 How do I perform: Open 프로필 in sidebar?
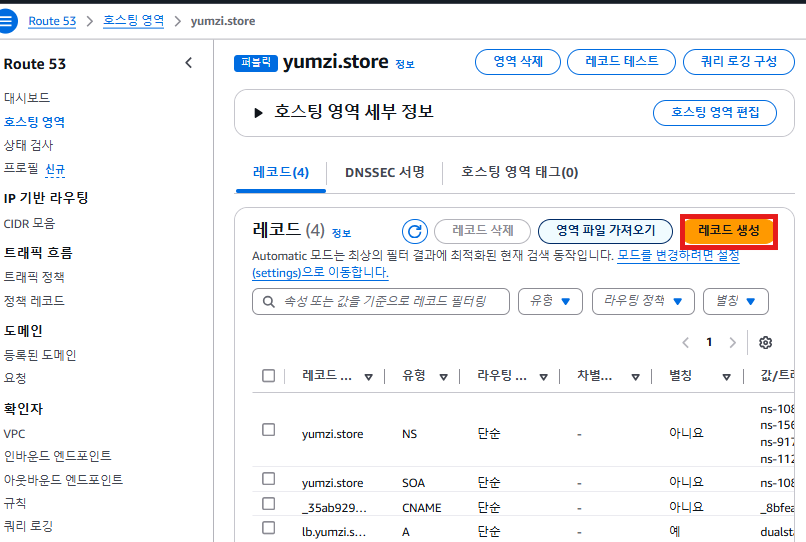pos(21,168)
